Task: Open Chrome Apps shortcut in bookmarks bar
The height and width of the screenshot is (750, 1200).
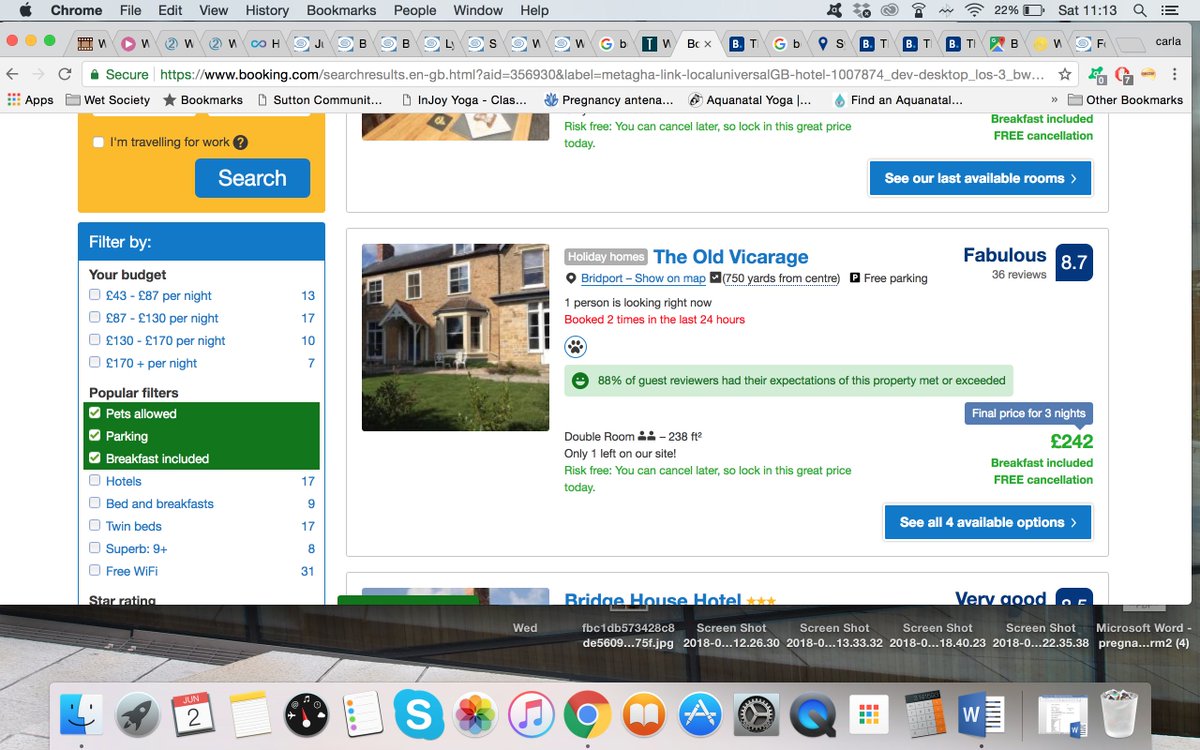Action: coord(30,100)
